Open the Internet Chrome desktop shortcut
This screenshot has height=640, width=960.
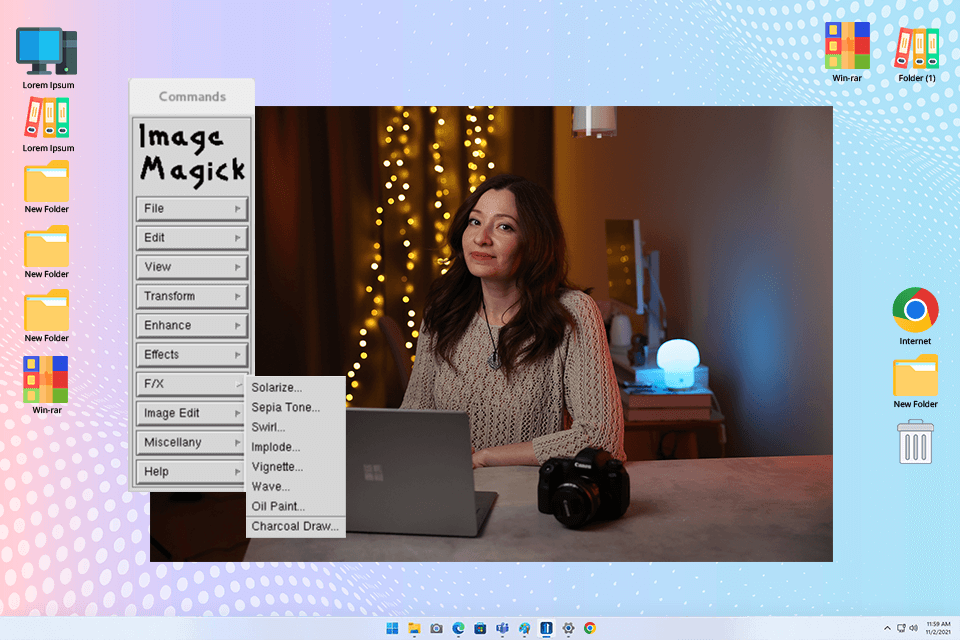(915, 316)
